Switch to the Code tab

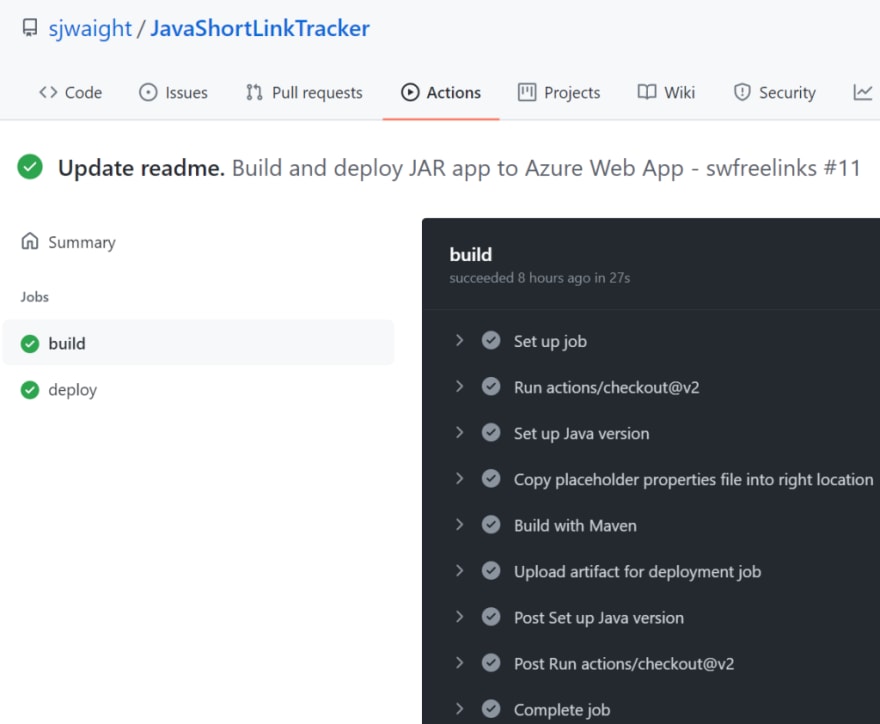point(71,92)
